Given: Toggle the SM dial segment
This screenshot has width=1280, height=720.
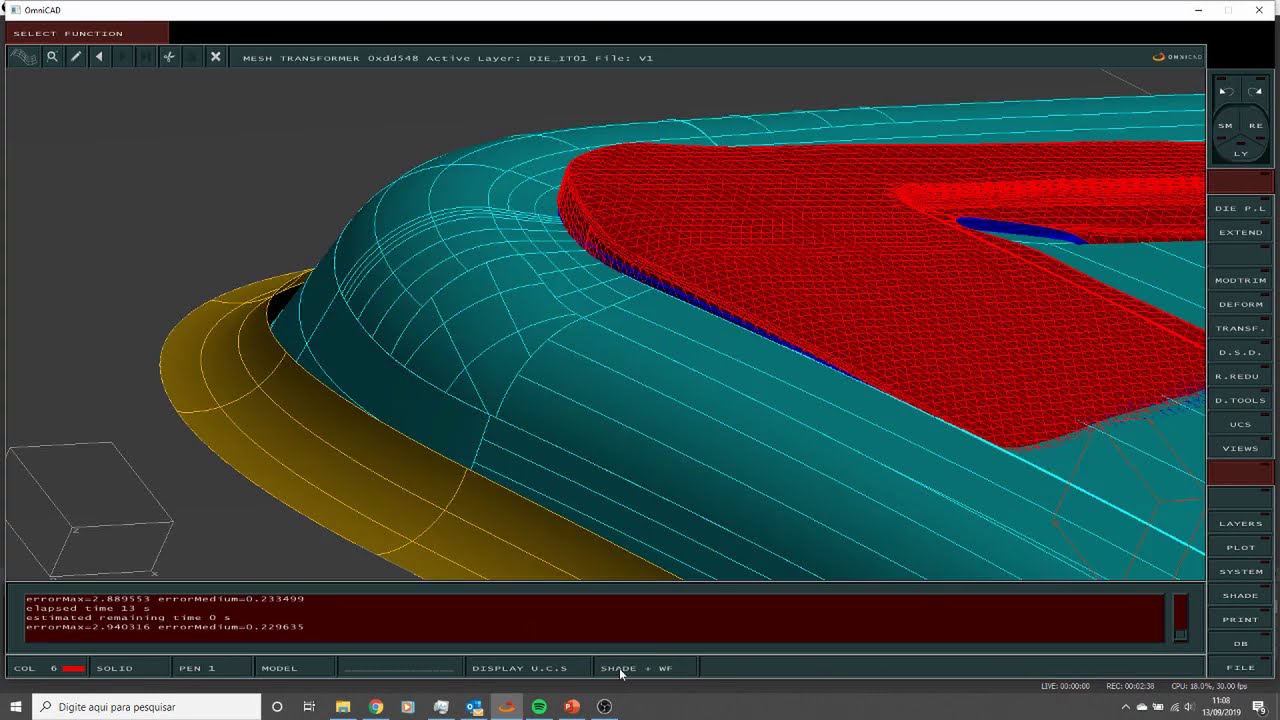Looking at the screenshot, I should (x=1226, y=126).
